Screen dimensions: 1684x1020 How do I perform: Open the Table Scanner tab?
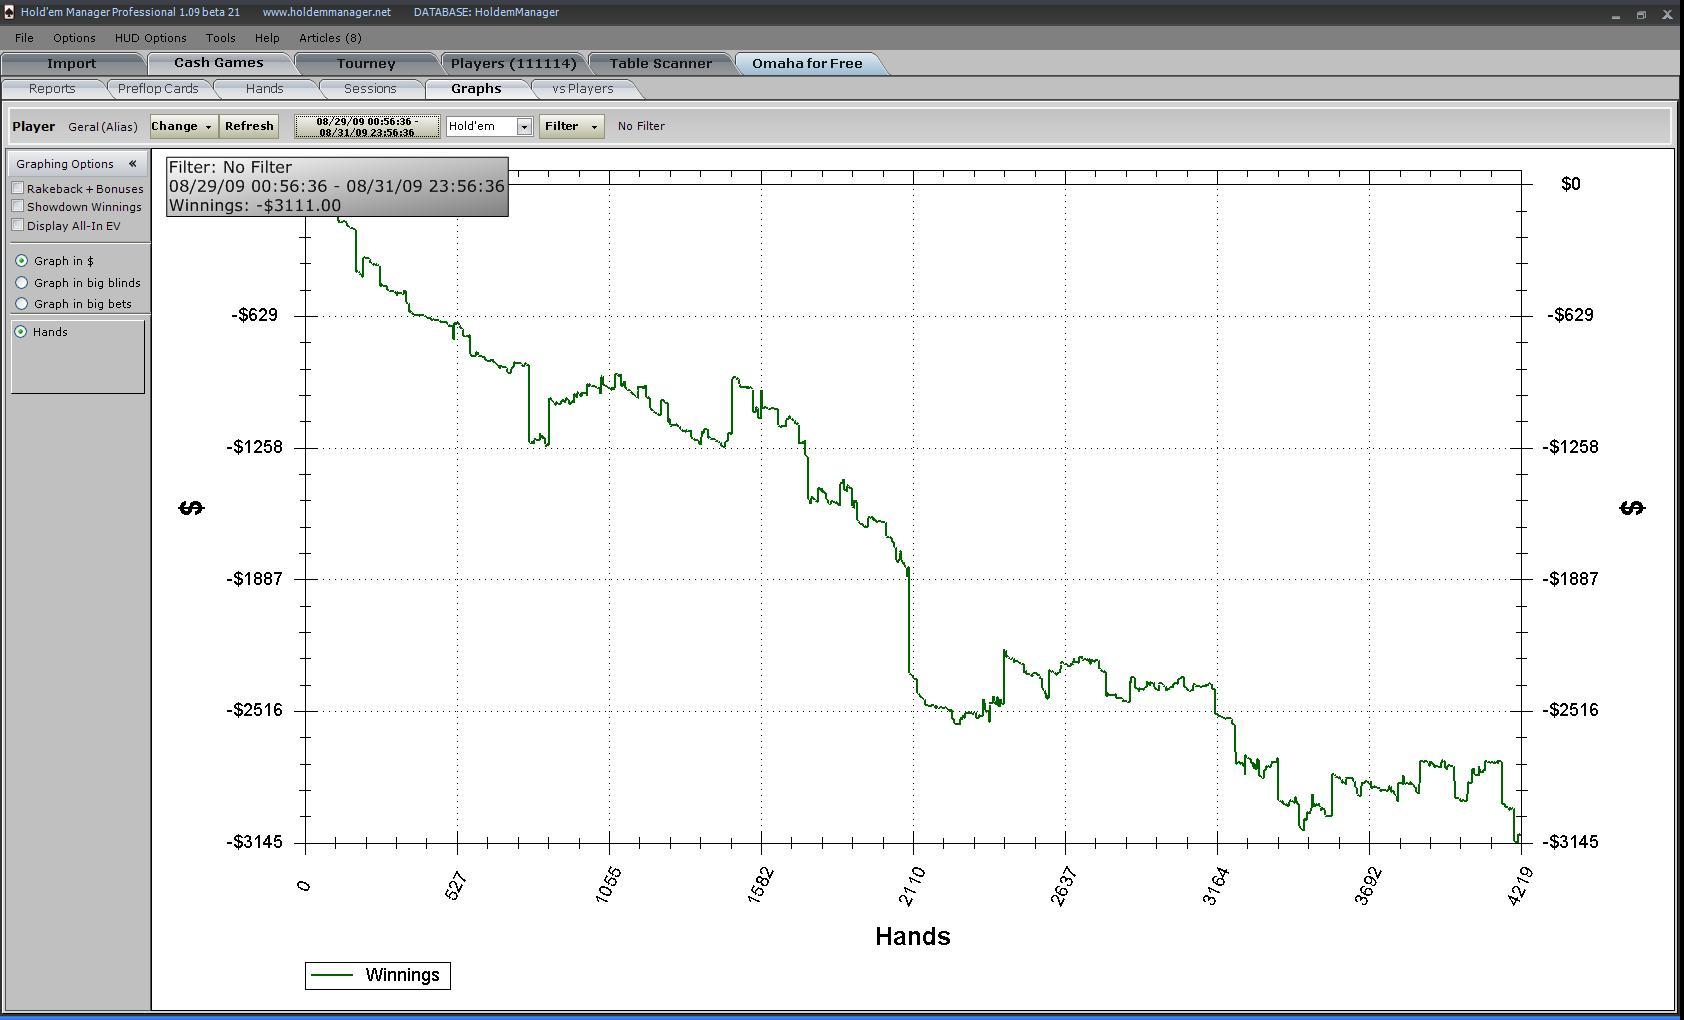661,63
